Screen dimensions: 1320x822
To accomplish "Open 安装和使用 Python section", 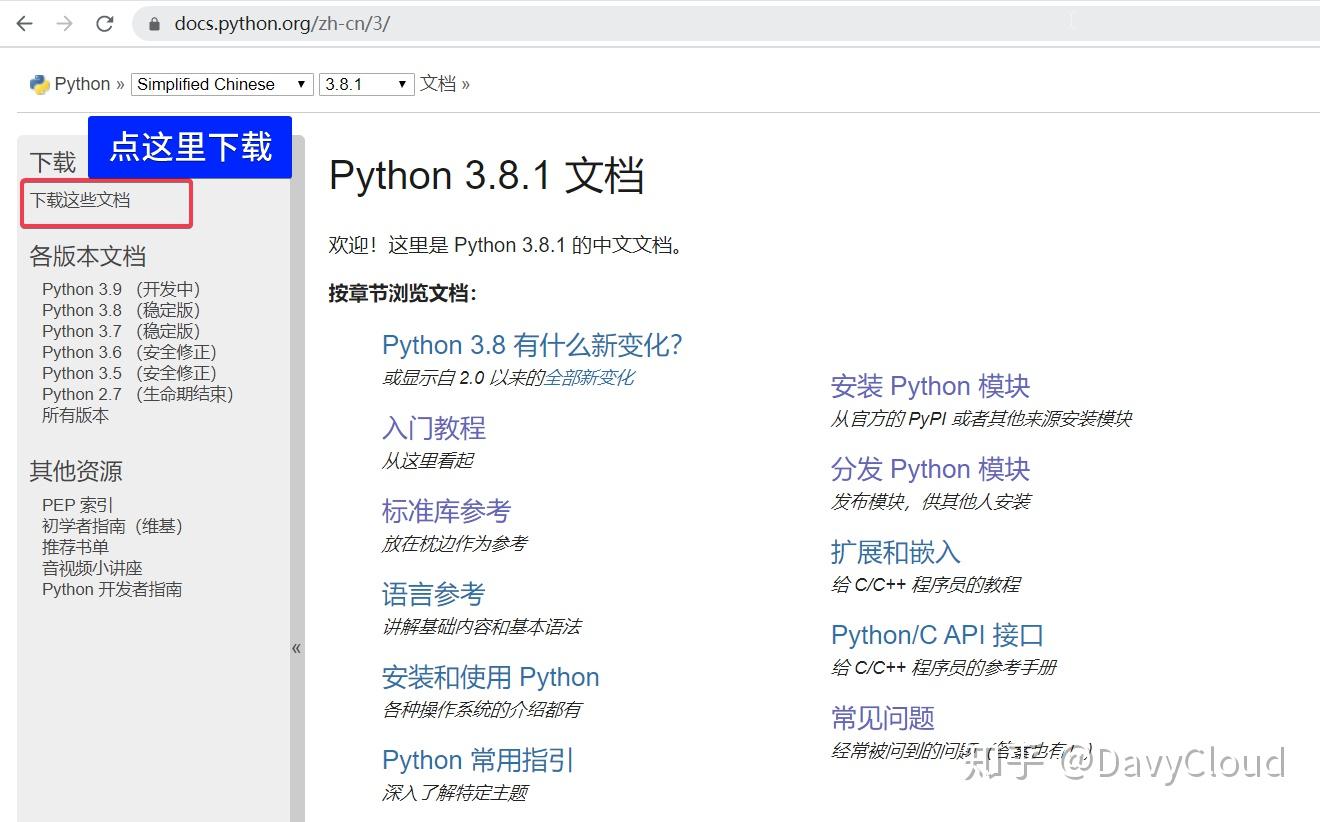I will tap(491, 677).
